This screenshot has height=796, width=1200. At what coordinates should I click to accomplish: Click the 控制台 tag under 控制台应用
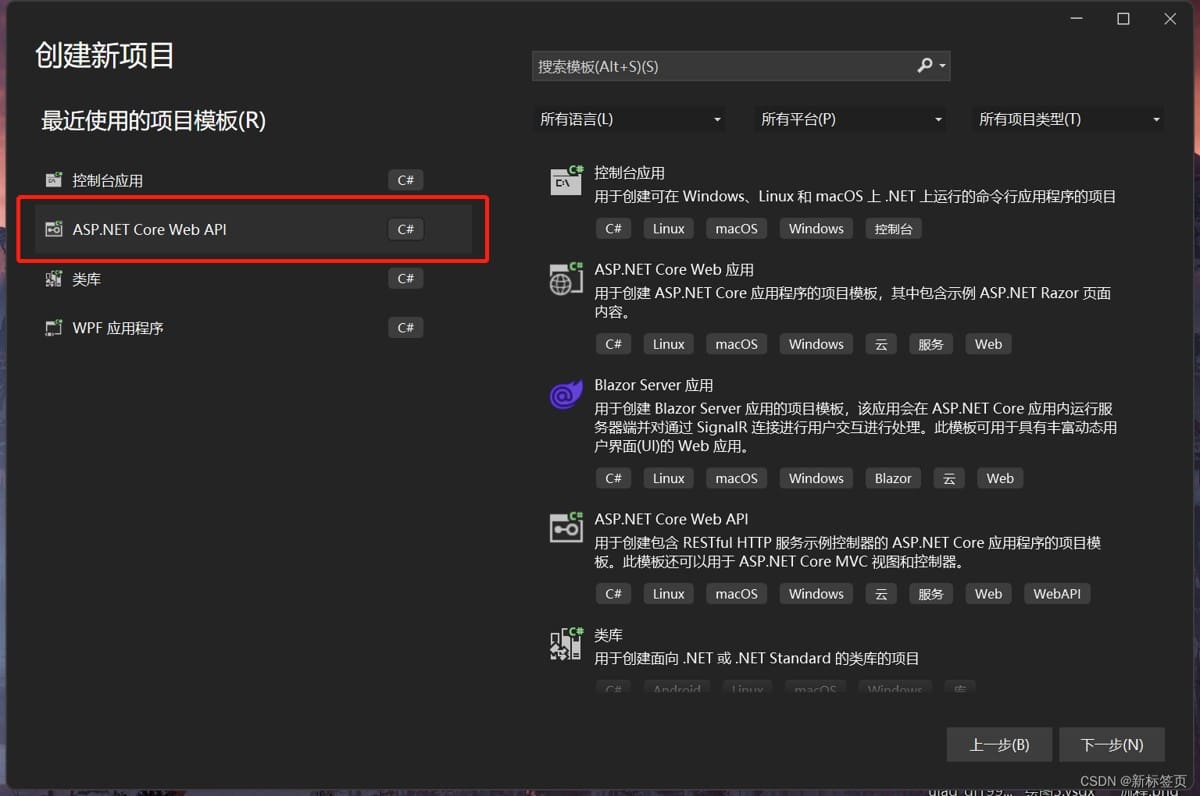click(893, 229)
